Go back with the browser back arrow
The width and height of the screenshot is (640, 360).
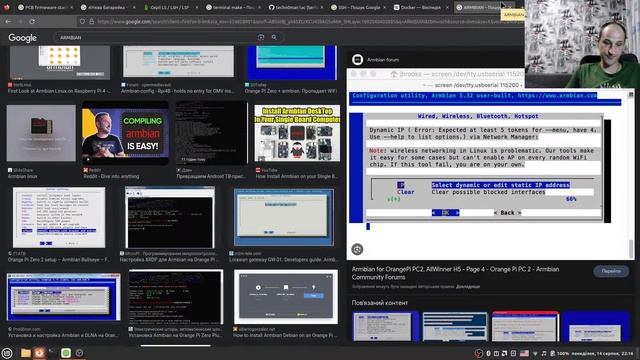(8, 21)
